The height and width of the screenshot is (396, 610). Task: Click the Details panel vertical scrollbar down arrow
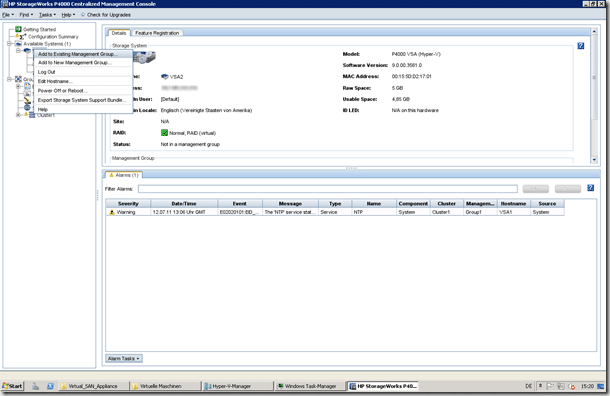pyautogui.click(x=594, y=159)
